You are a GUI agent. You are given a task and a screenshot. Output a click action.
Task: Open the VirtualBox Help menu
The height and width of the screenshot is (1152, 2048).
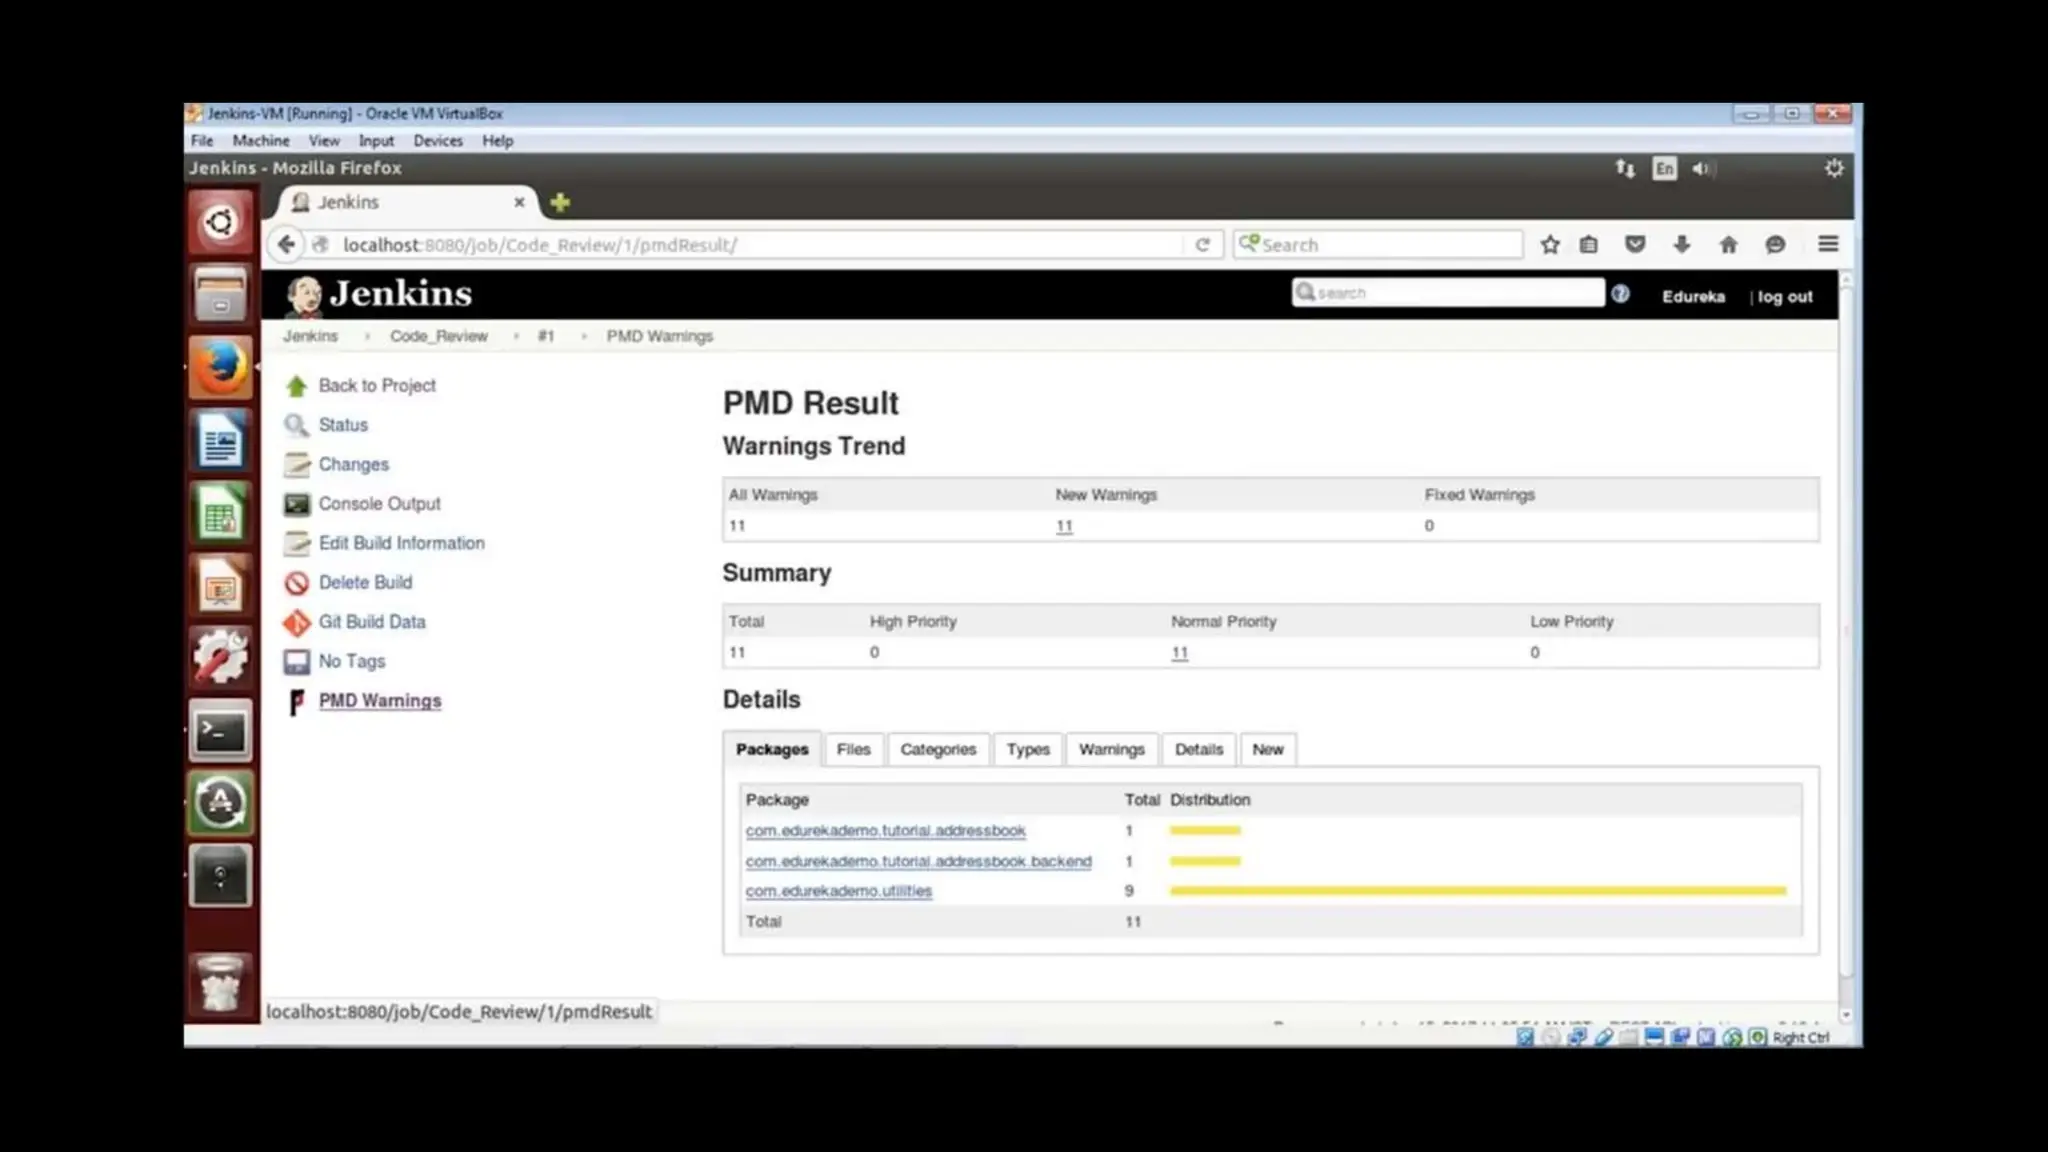[497, 141]
